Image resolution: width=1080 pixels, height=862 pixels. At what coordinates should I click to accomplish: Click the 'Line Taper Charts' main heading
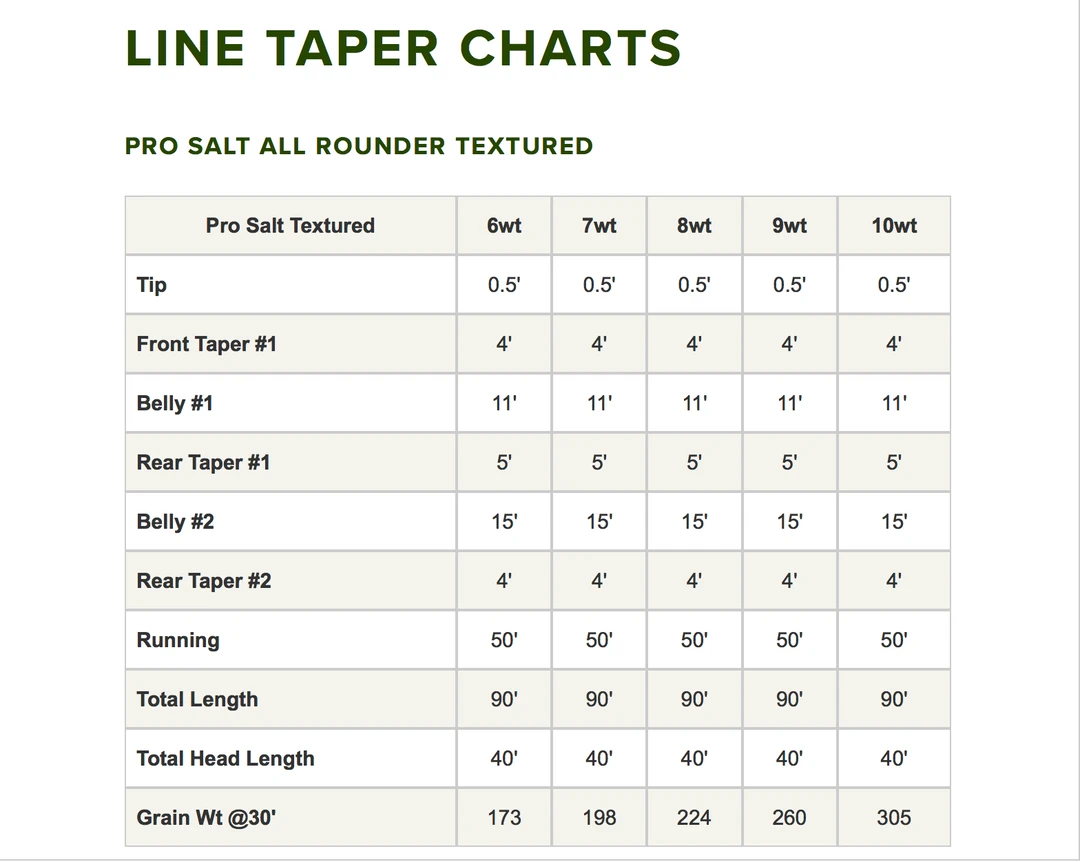(x=403, y=48)
